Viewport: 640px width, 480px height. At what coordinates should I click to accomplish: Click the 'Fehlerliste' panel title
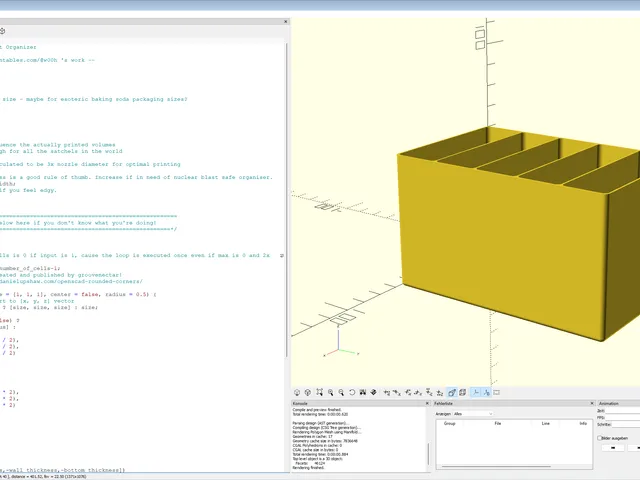click(x=443, y=403)
